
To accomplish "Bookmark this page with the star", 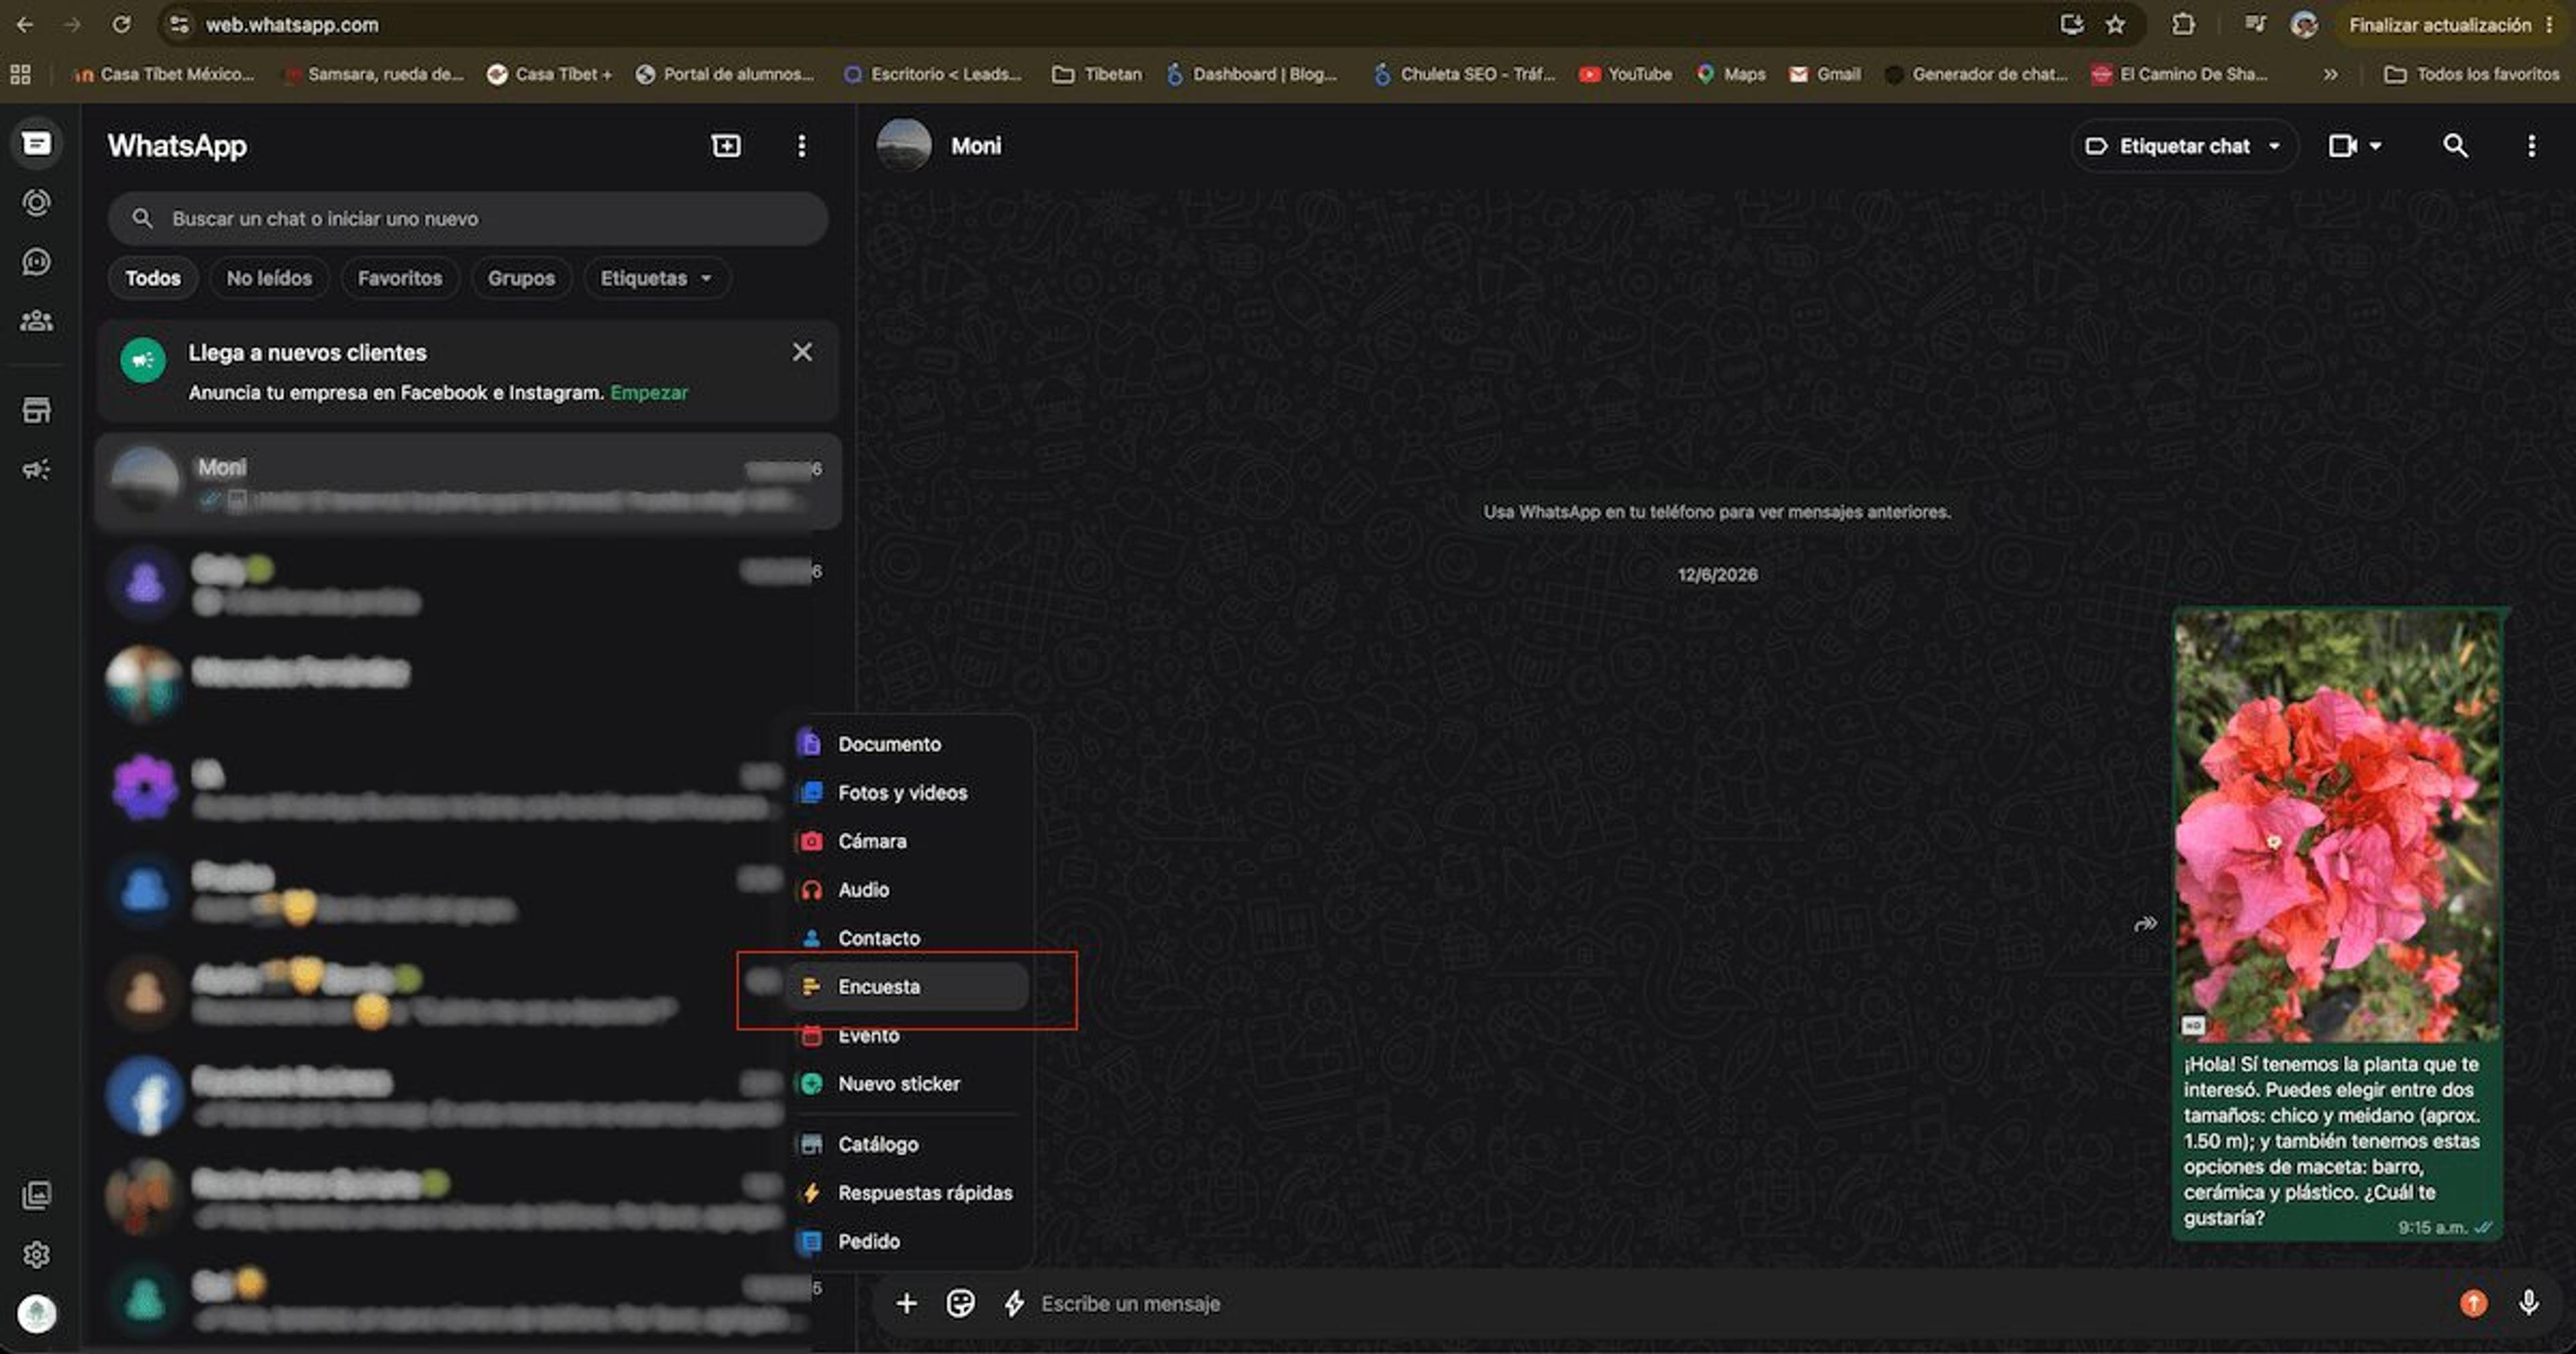I will [x=2115, y=24].
